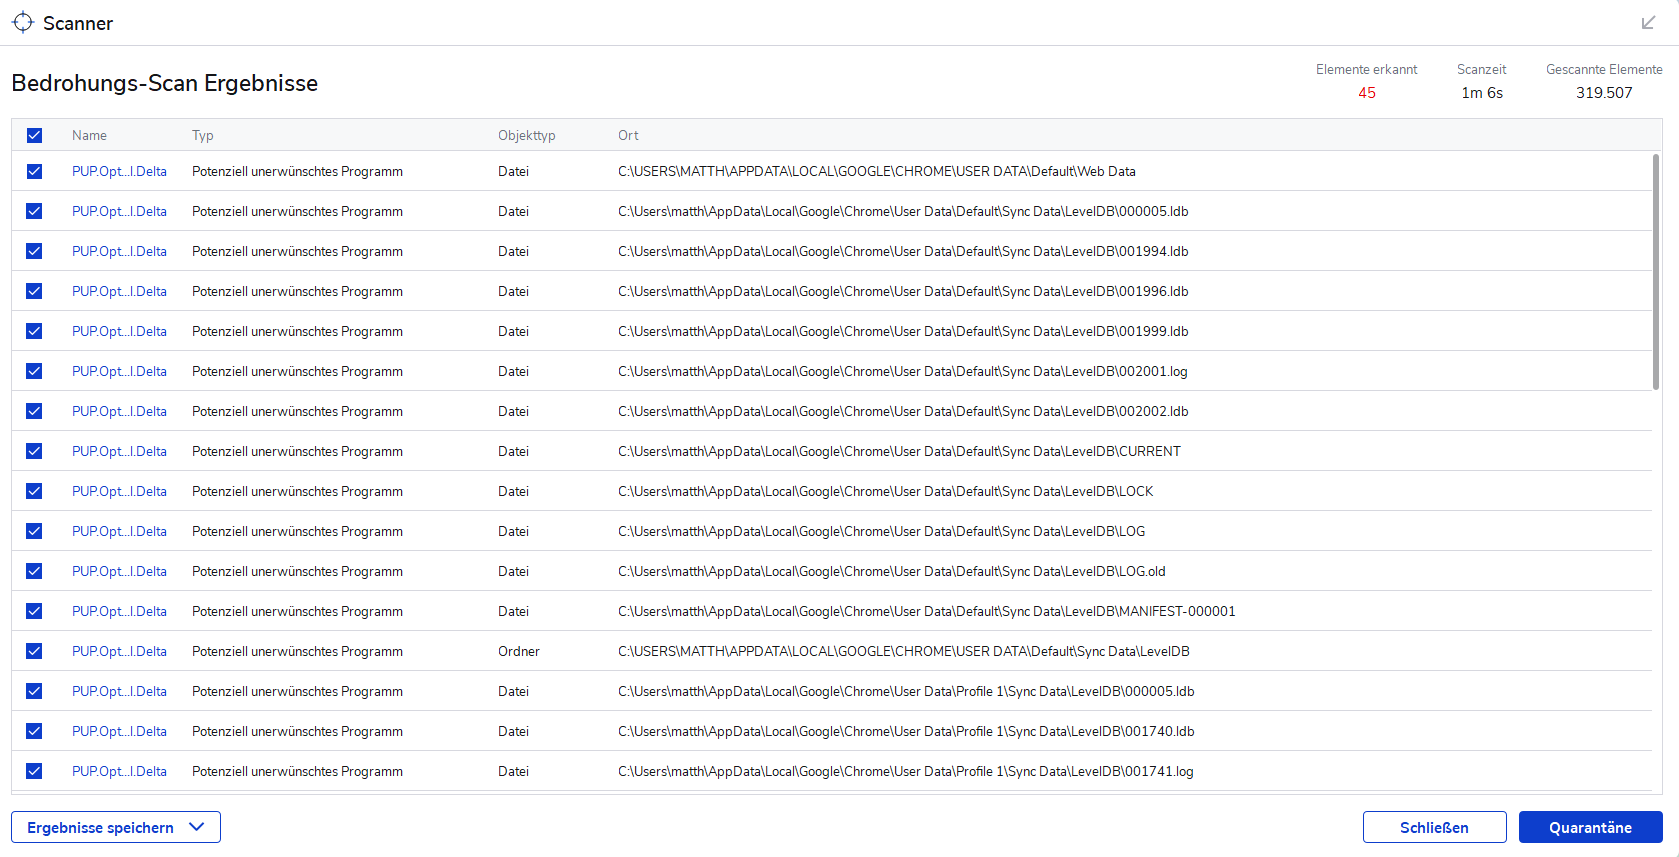The height and width of the screenshot is (857, 1679).
Task: Sort results by Typ column
Action: pyautogui.click(x=202, y=135)
